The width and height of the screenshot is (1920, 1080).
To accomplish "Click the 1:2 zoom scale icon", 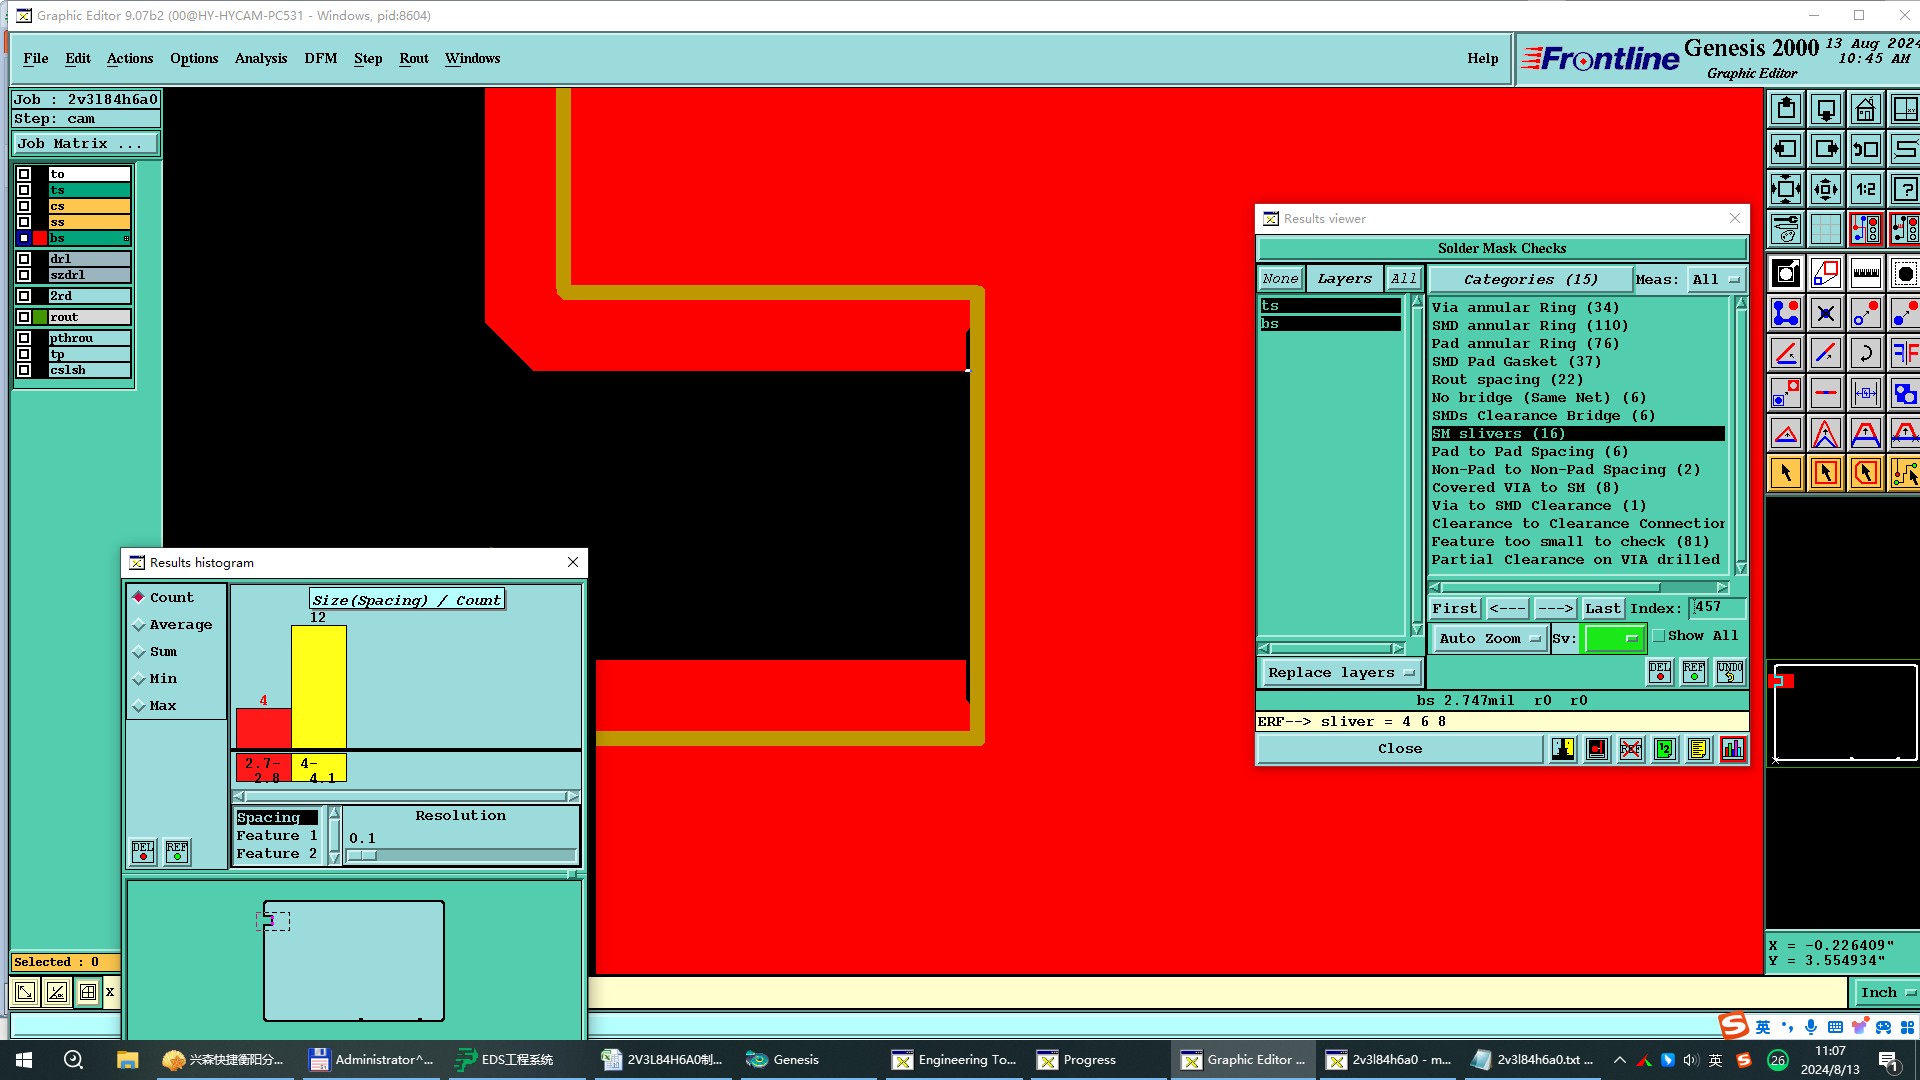I will (1865, 189).
